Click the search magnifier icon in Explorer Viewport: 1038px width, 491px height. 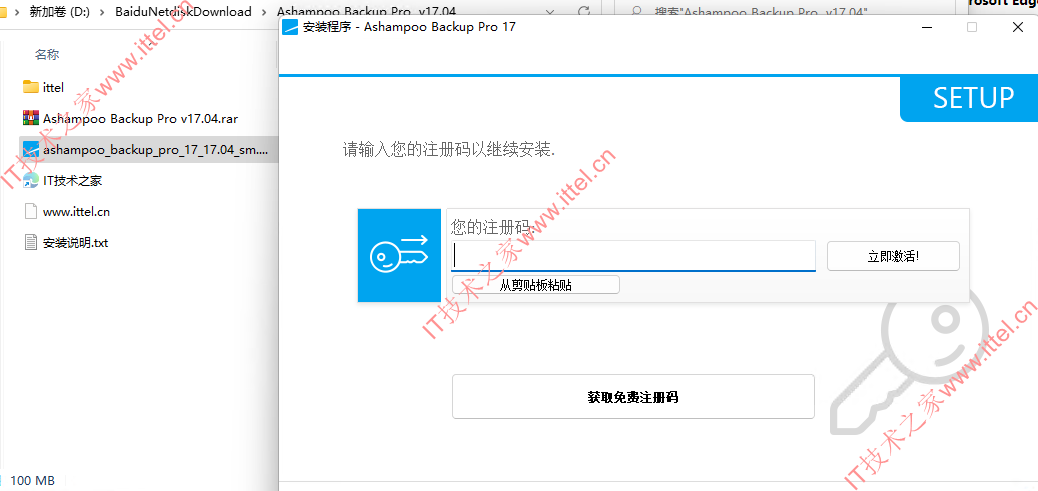(x=636, y=11)
